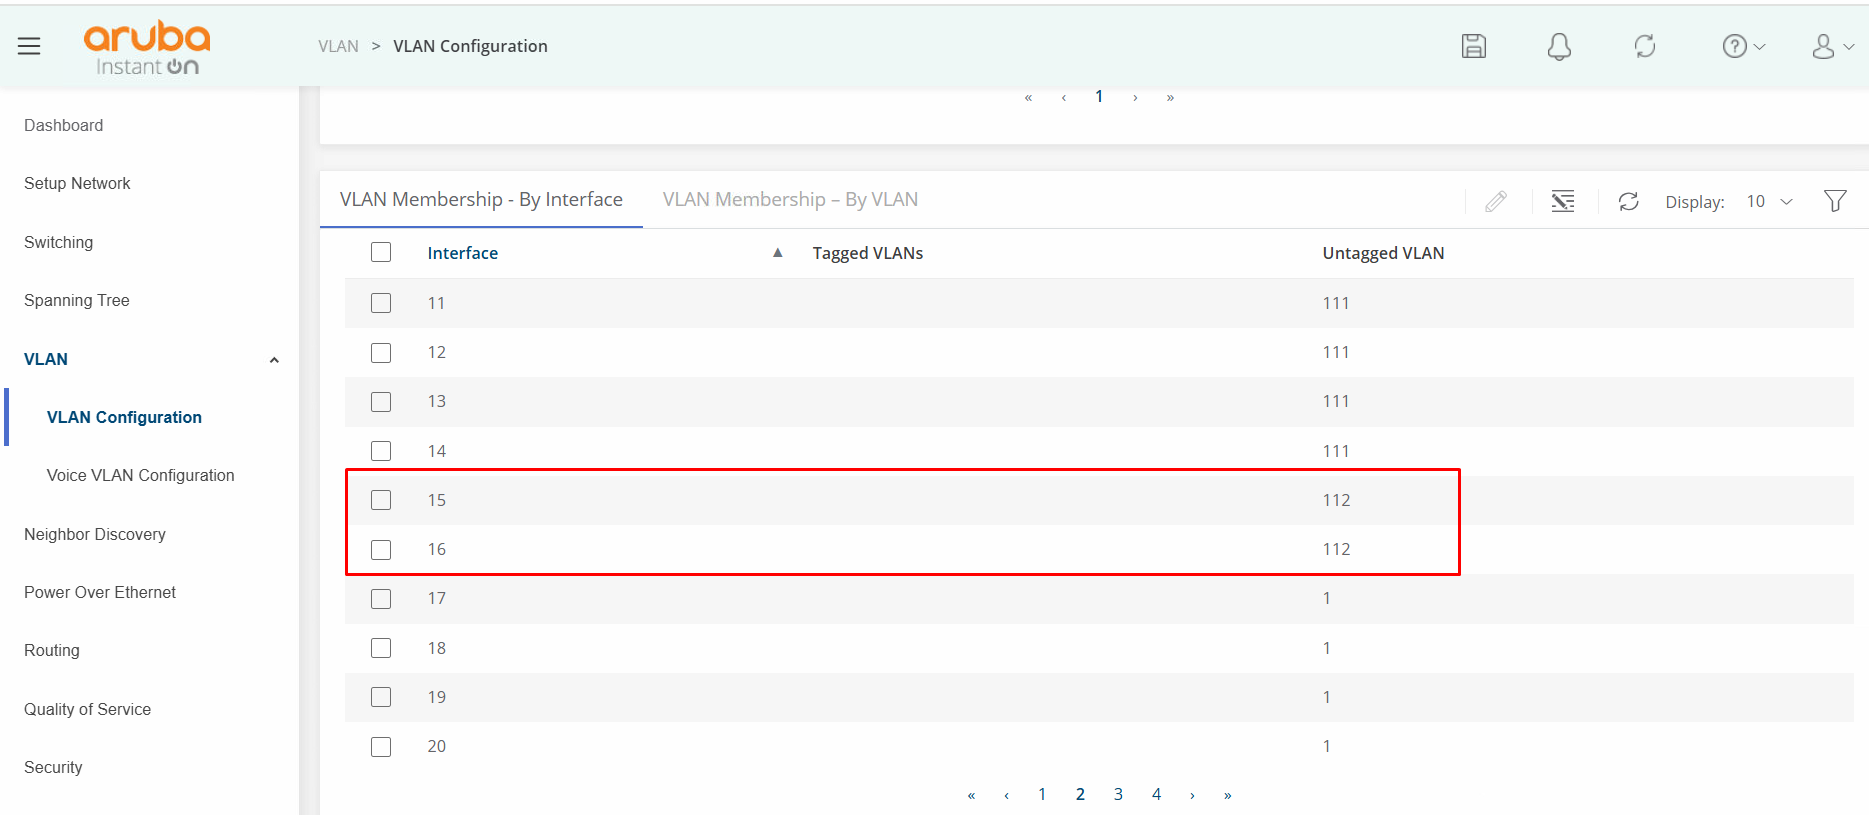Go to page 3 of interface table
1869x815 pixels.
pyautogui.click(x=1118, y=794)
